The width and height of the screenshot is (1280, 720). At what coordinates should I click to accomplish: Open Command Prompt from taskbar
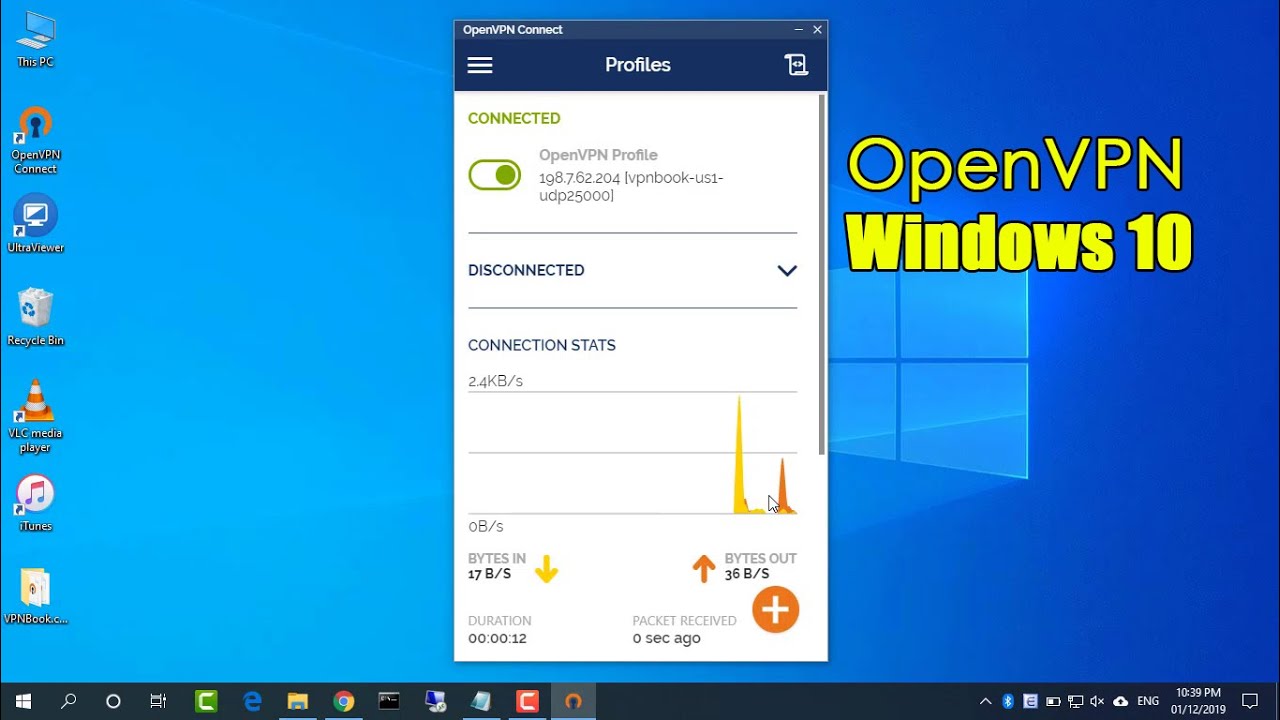[389, 701]
